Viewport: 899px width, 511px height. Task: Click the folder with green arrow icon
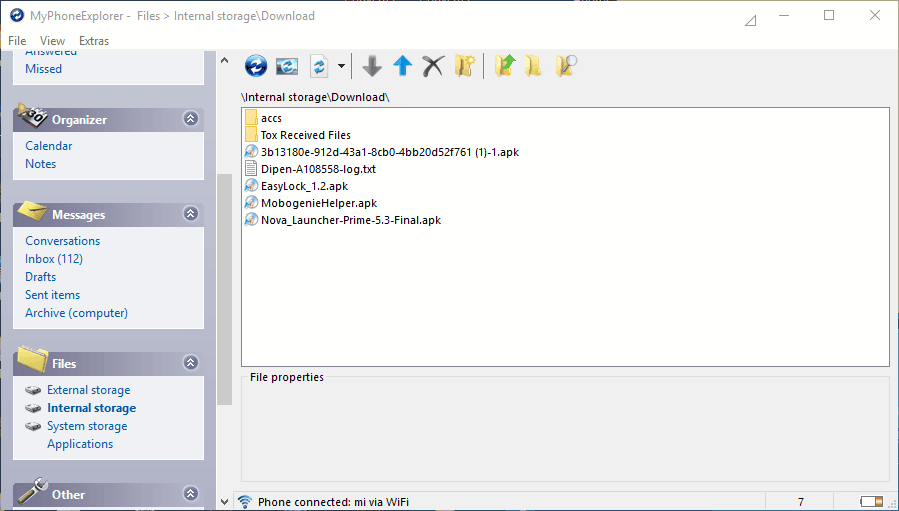pos(505,66)
